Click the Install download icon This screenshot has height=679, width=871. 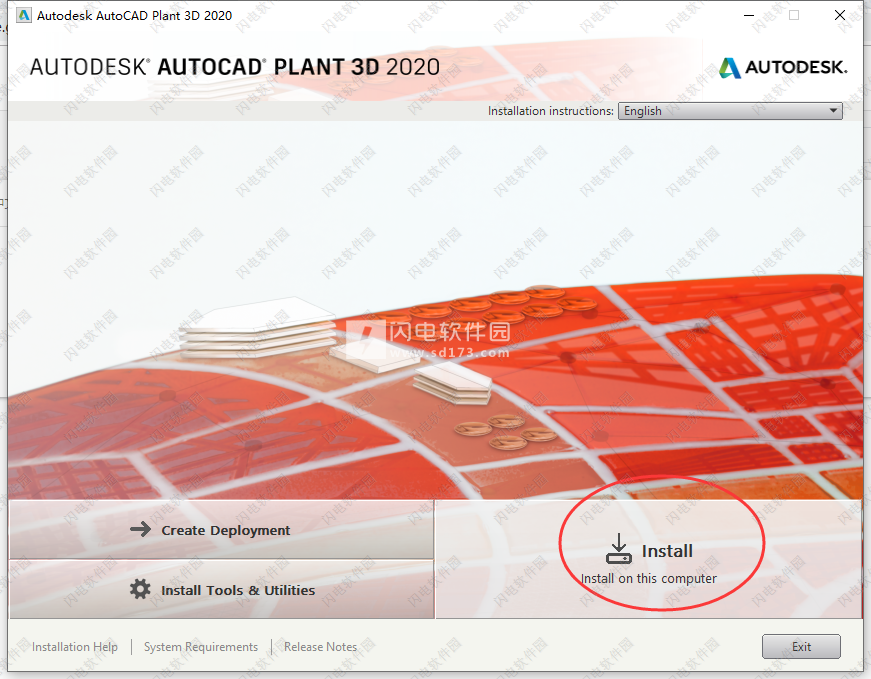point(618,549)
